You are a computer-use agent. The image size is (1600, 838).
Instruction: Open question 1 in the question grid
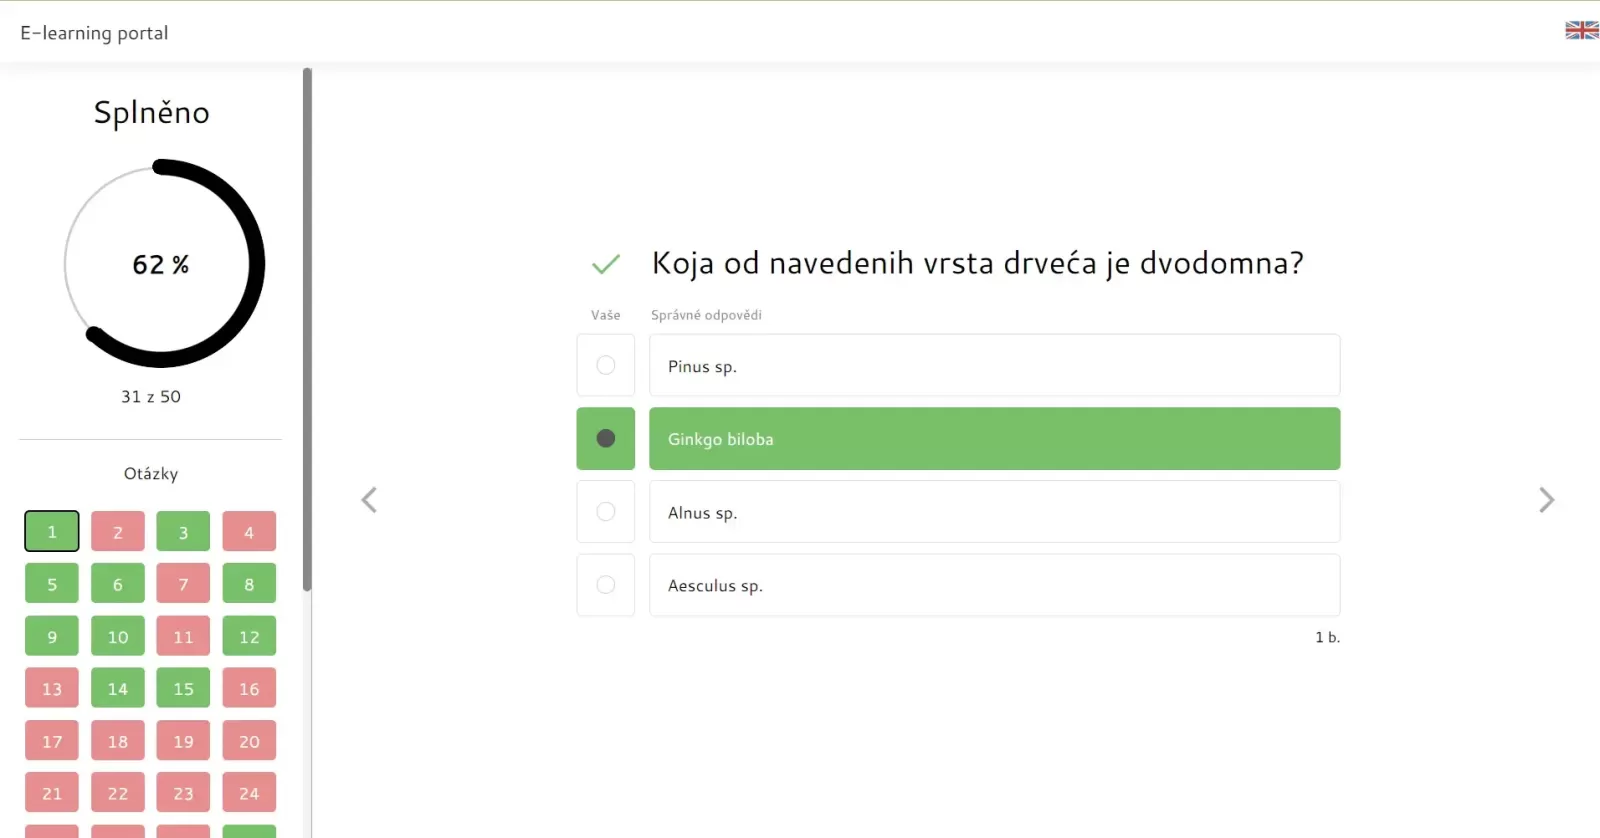pyautogui.click(x=52, y=532)
